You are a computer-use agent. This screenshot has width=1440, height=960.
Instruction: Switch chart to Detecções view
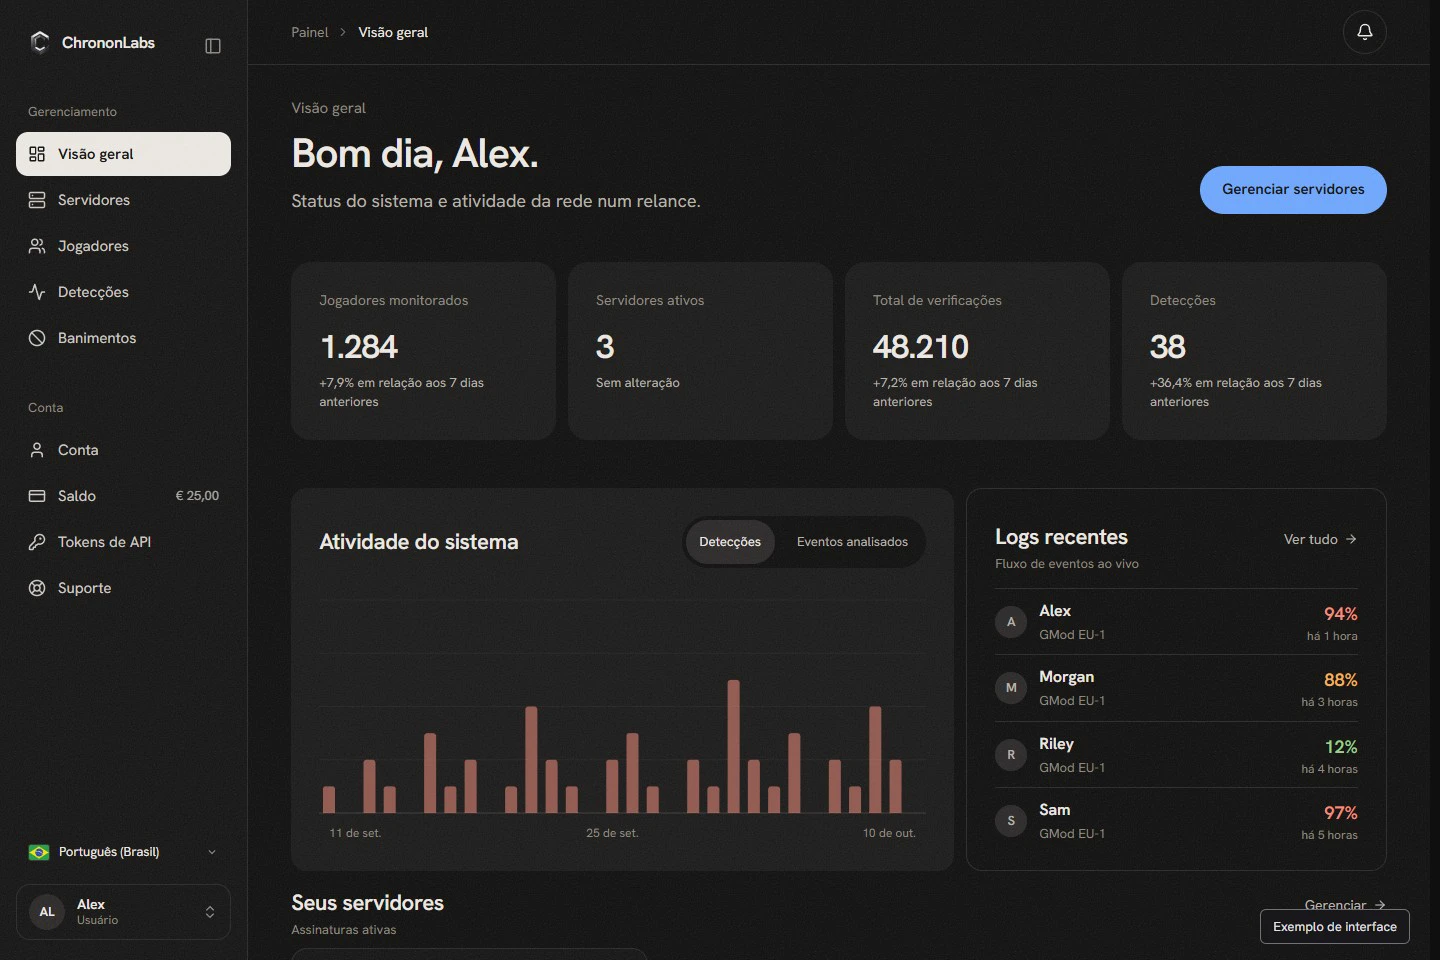[x=730, y=542]
